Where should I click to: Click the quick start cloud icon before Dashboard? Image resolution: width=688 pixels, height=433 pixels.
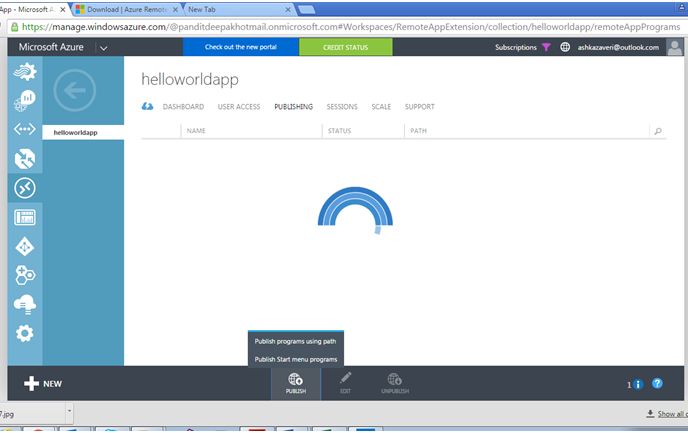point(147,106)
